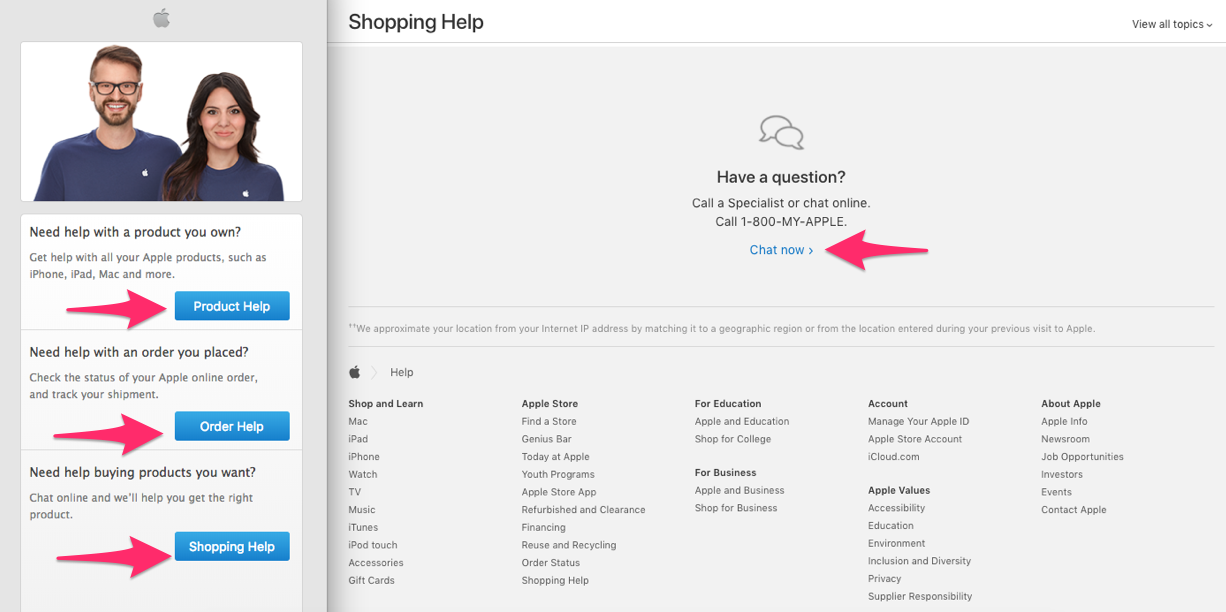Screen dimensions: 1226x612
Task: Click the Order Help button
Action: (x=232, y=426)
